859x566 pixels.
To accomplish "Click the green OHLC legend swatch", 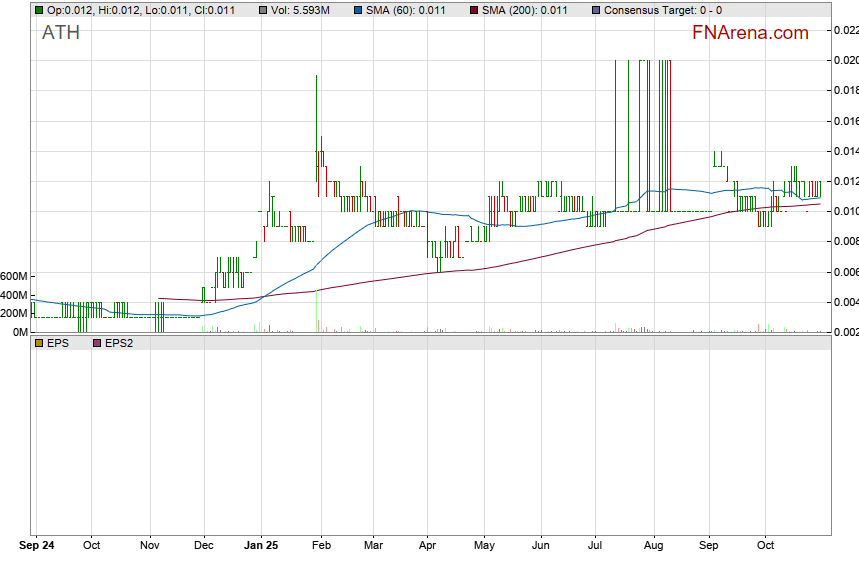I will (x=38, y=10).
